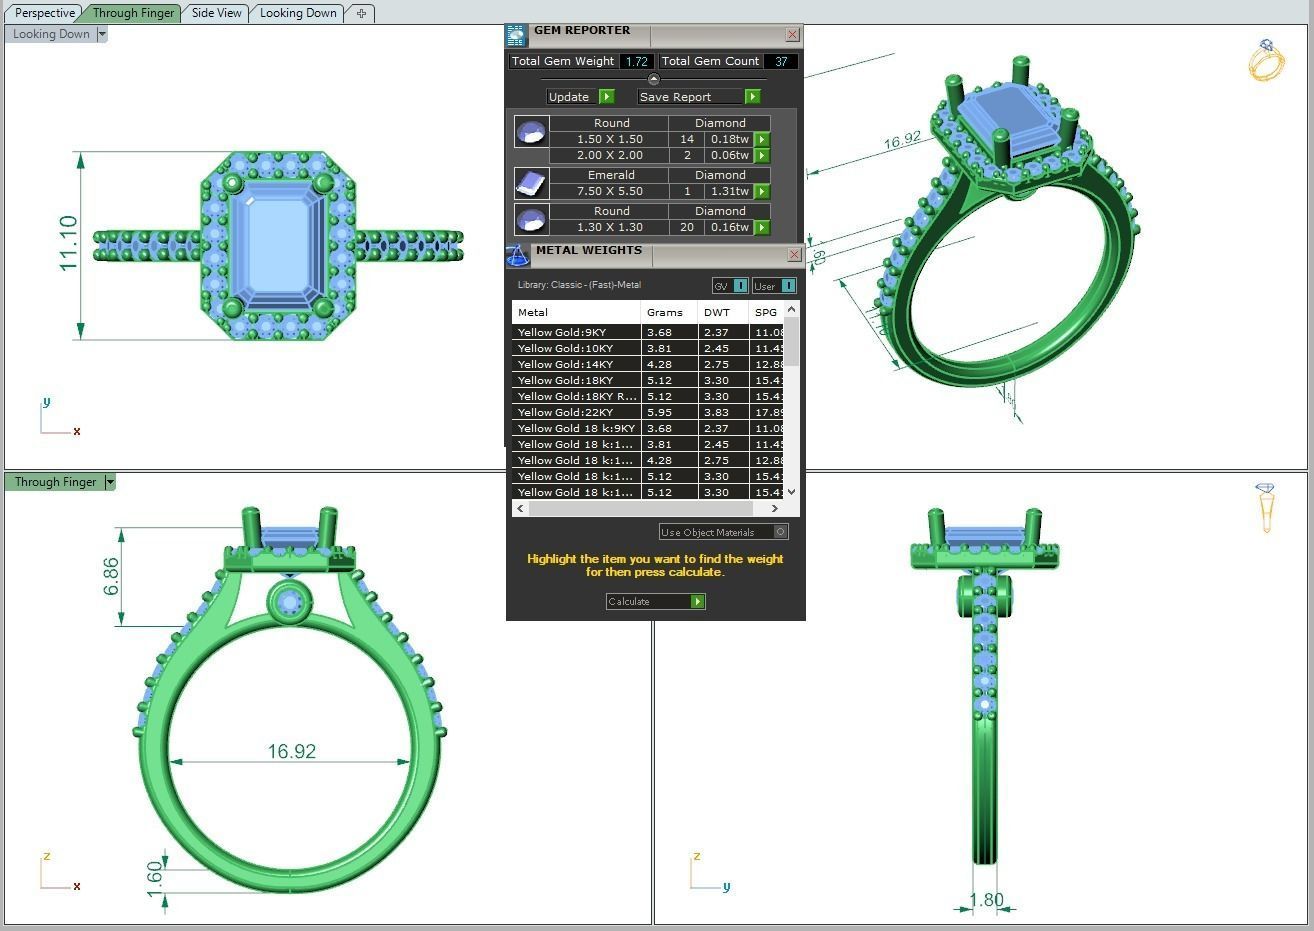Click the plus icon to add a viewport tab
This screenshot has height=931, width=1314.
point(361,13)
